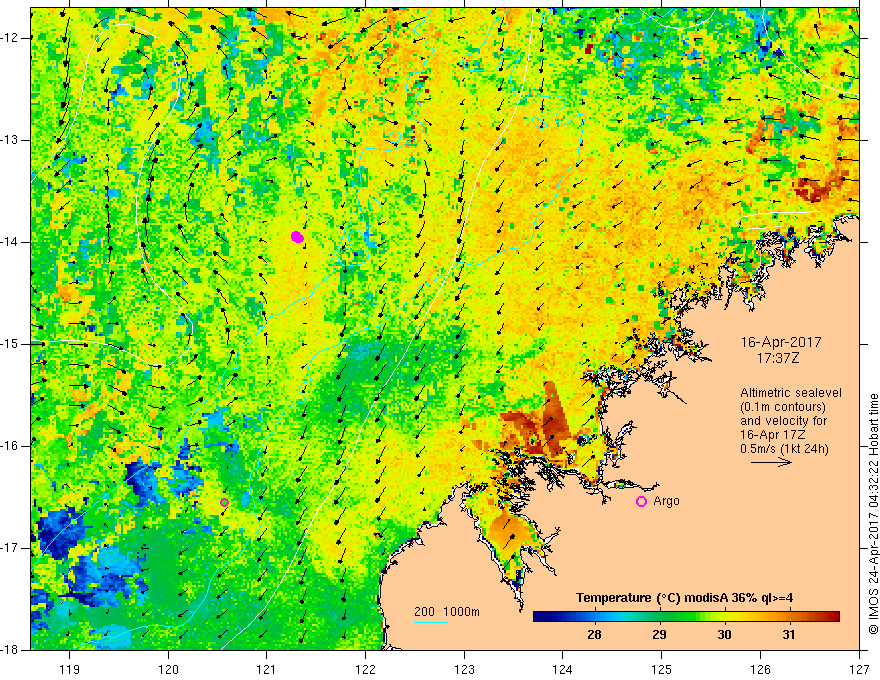
Task: Click the hollow magenta Argo circle near 120.5°E
Action: coord(224,502)
